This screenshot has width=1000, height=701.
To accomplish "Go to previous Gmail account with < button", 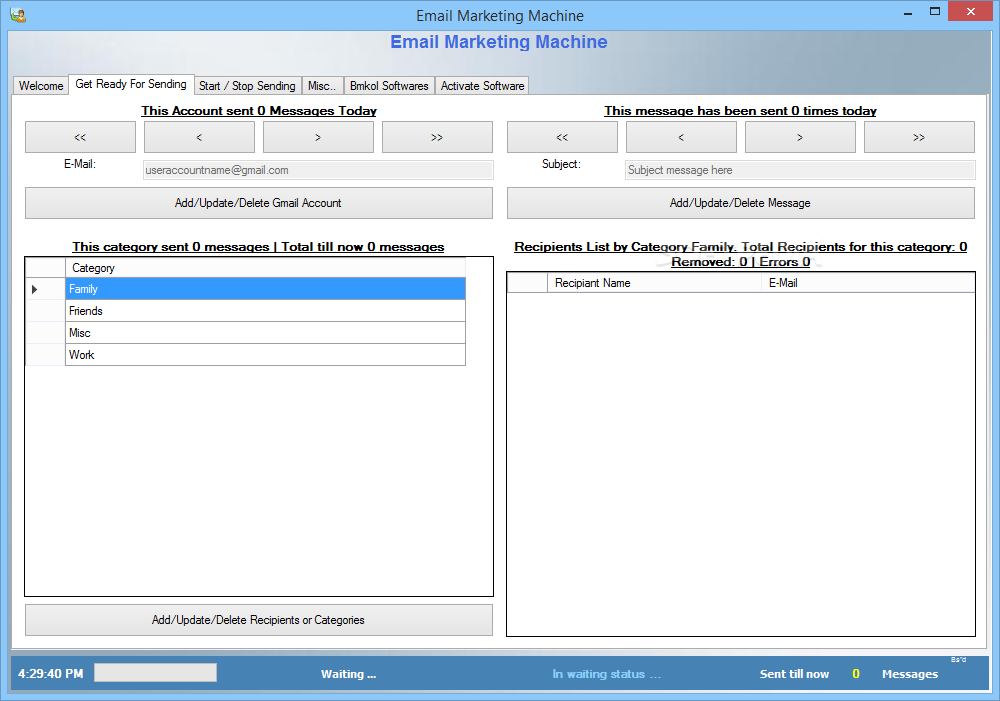I will [199, 137].
